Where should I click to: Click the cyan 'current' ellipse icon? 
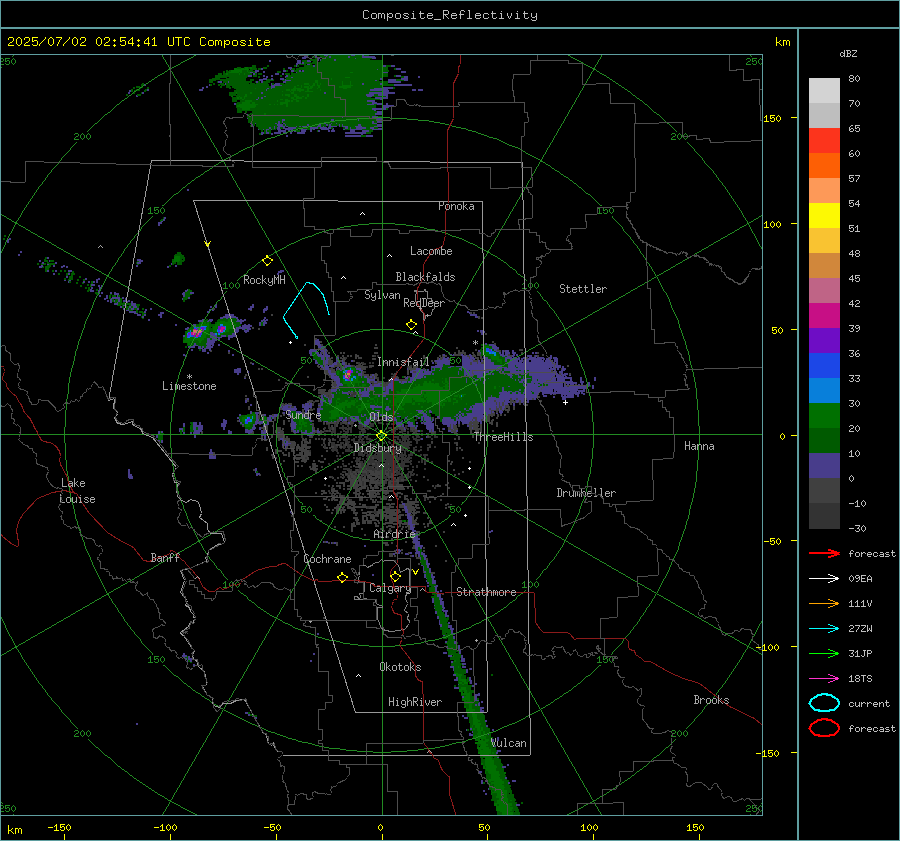click(824, 703)
